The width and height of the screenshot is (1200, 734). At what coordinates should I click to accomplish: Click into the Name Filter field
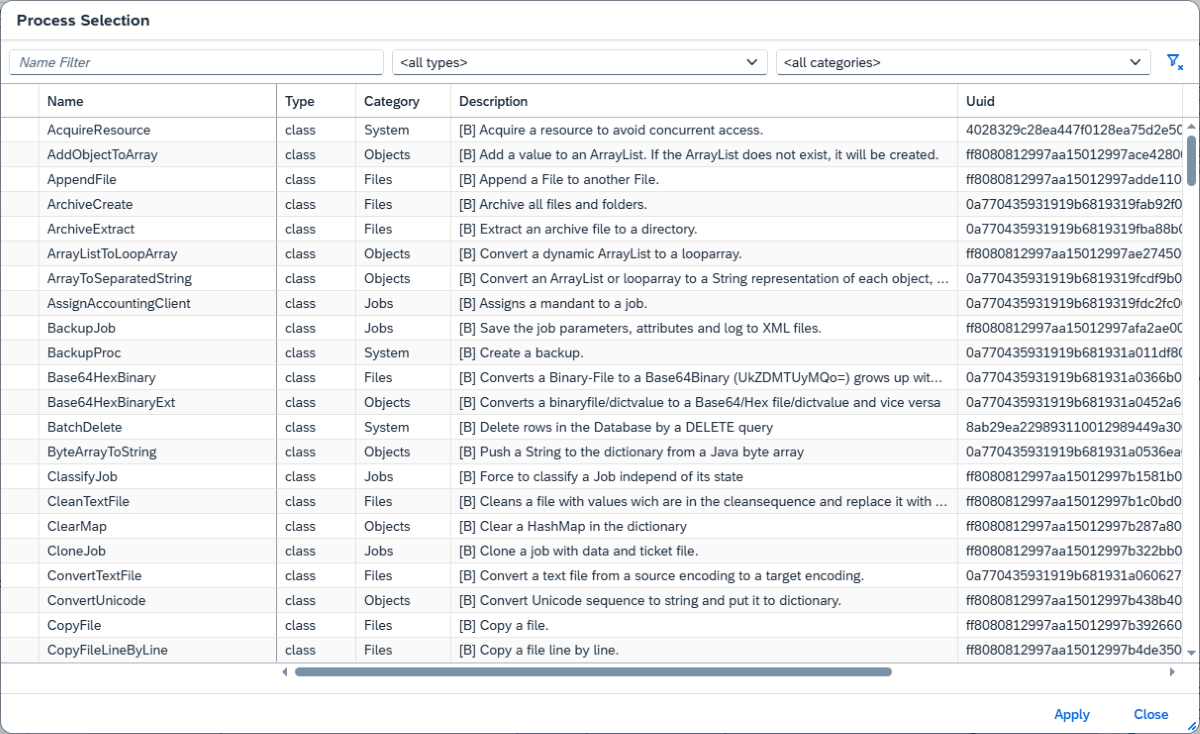(x=196, y=62)
